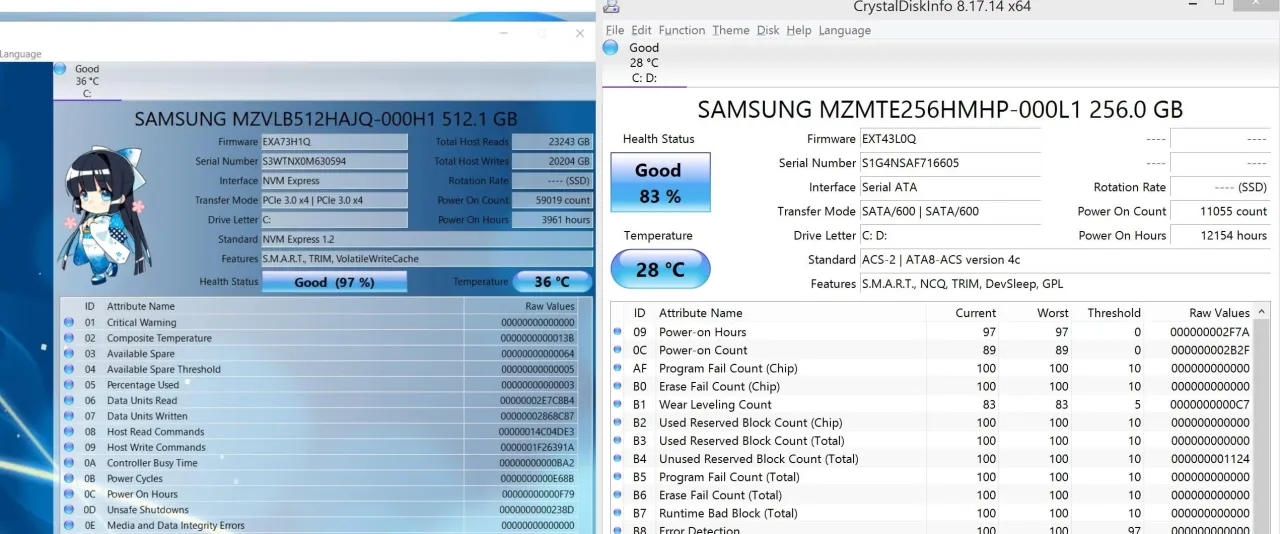Click the Transfer Mode field SATA/600 | SATA/600
The width and height of the screenshot is (1280, 534).
950,211
